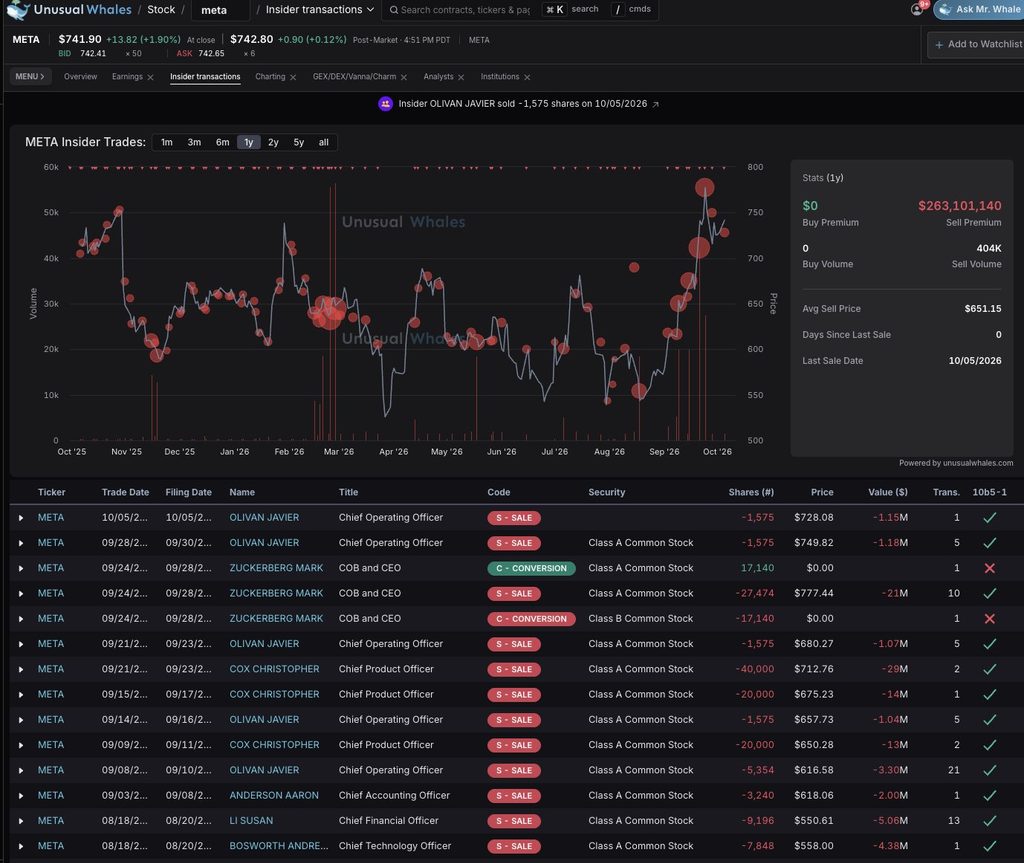1024x863 pixels.
Task: Click the purple insider alert icon
Action: coord(385,104)
